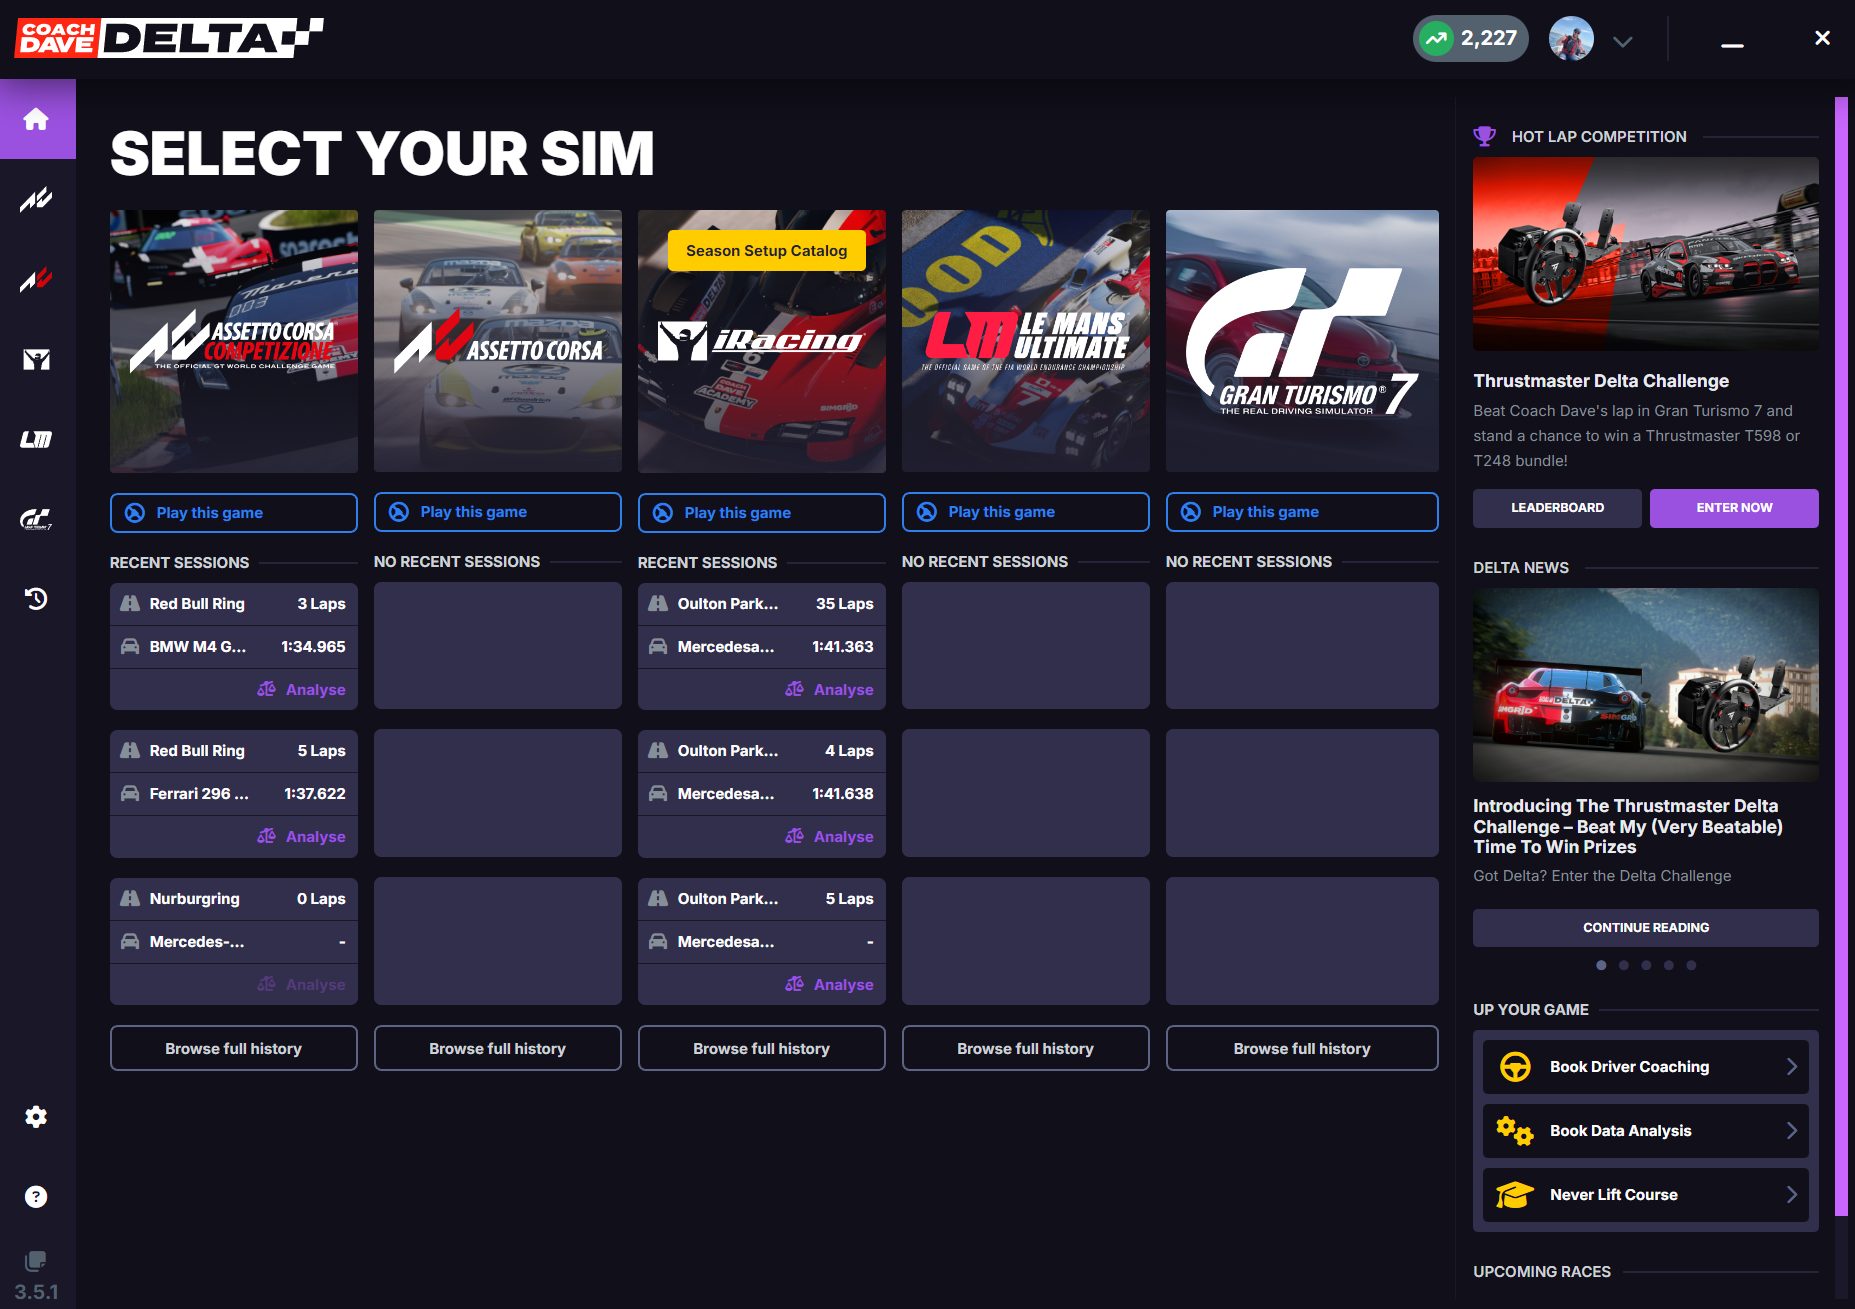Expand the user profile dropdown arrow
This screenshot has height=1309, width=1855.
tap(1622, 41)
